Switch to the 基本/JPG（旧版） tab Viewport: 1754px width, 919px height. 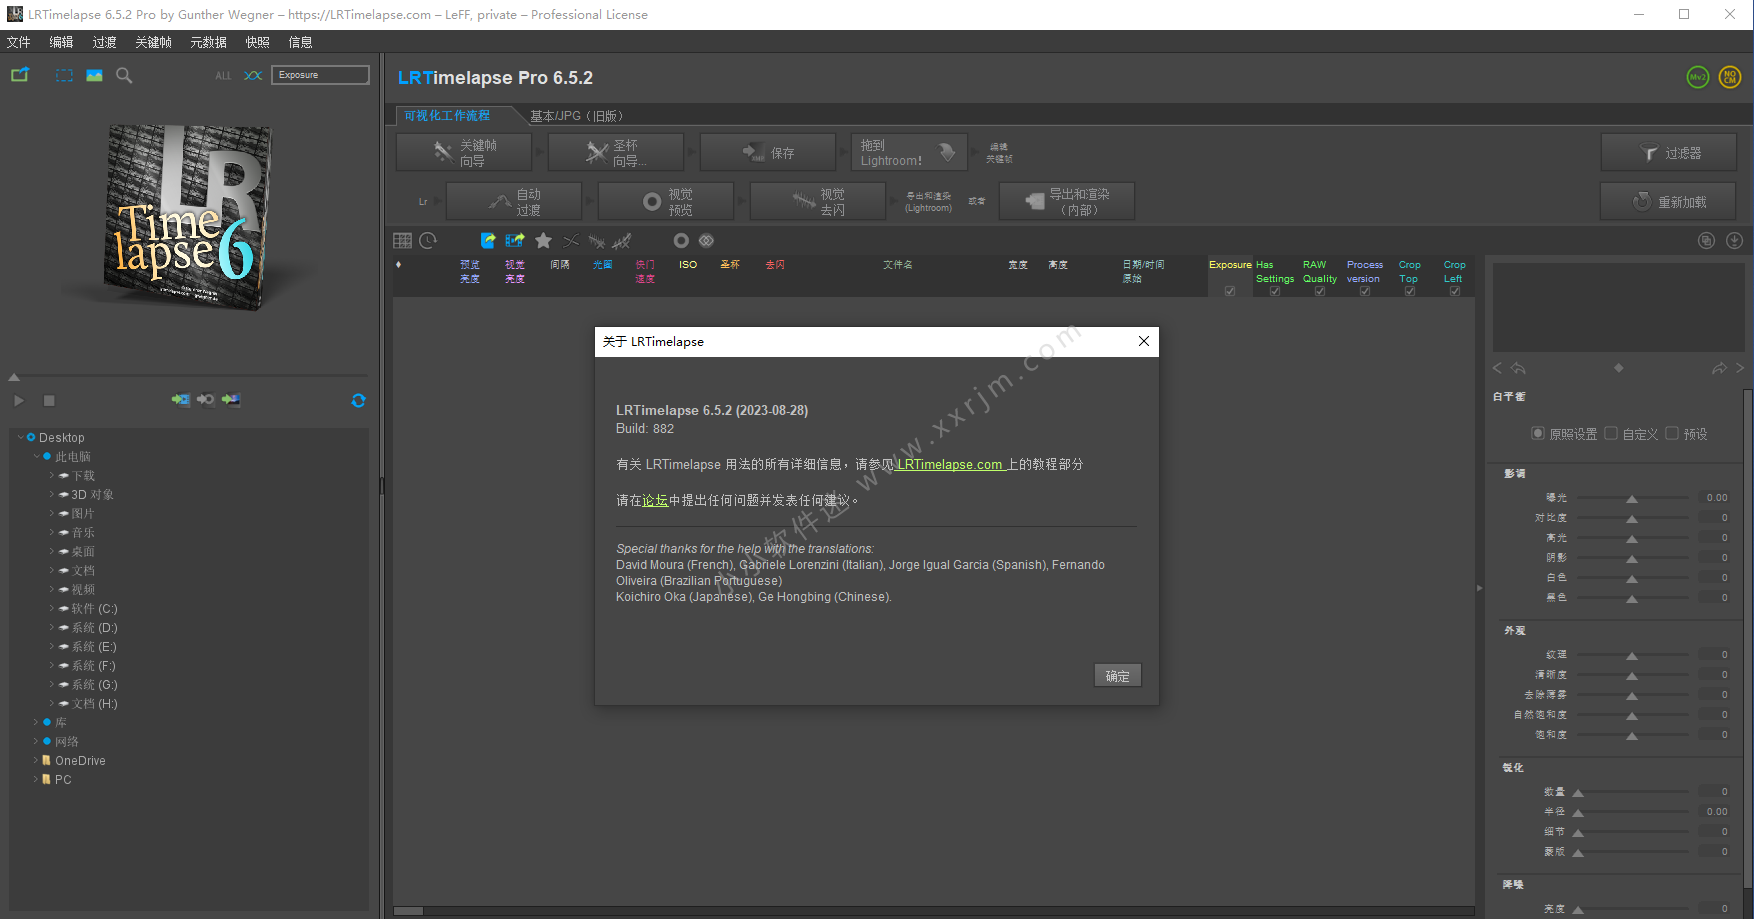coord(576,116)
